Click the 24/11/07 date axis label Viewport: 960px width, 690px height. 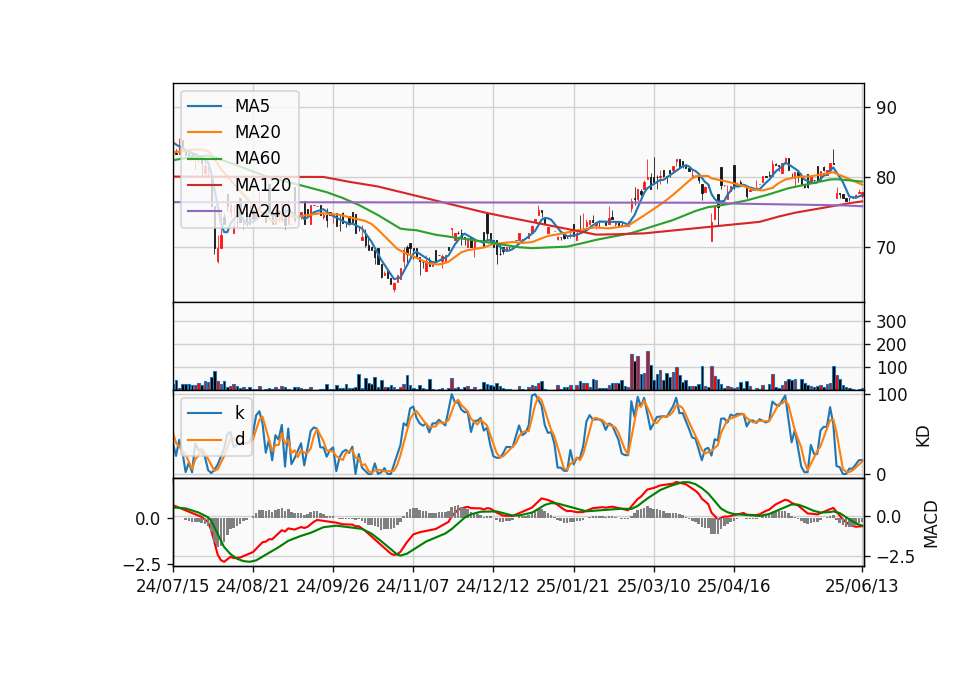coord(413,586)
